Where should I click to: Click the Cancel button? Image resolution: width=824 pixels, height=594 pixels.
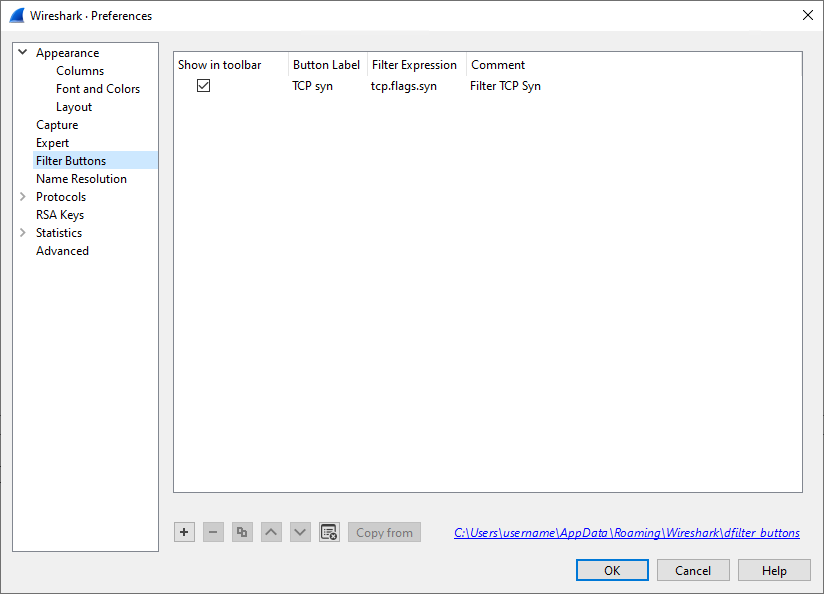pos(693,570)
